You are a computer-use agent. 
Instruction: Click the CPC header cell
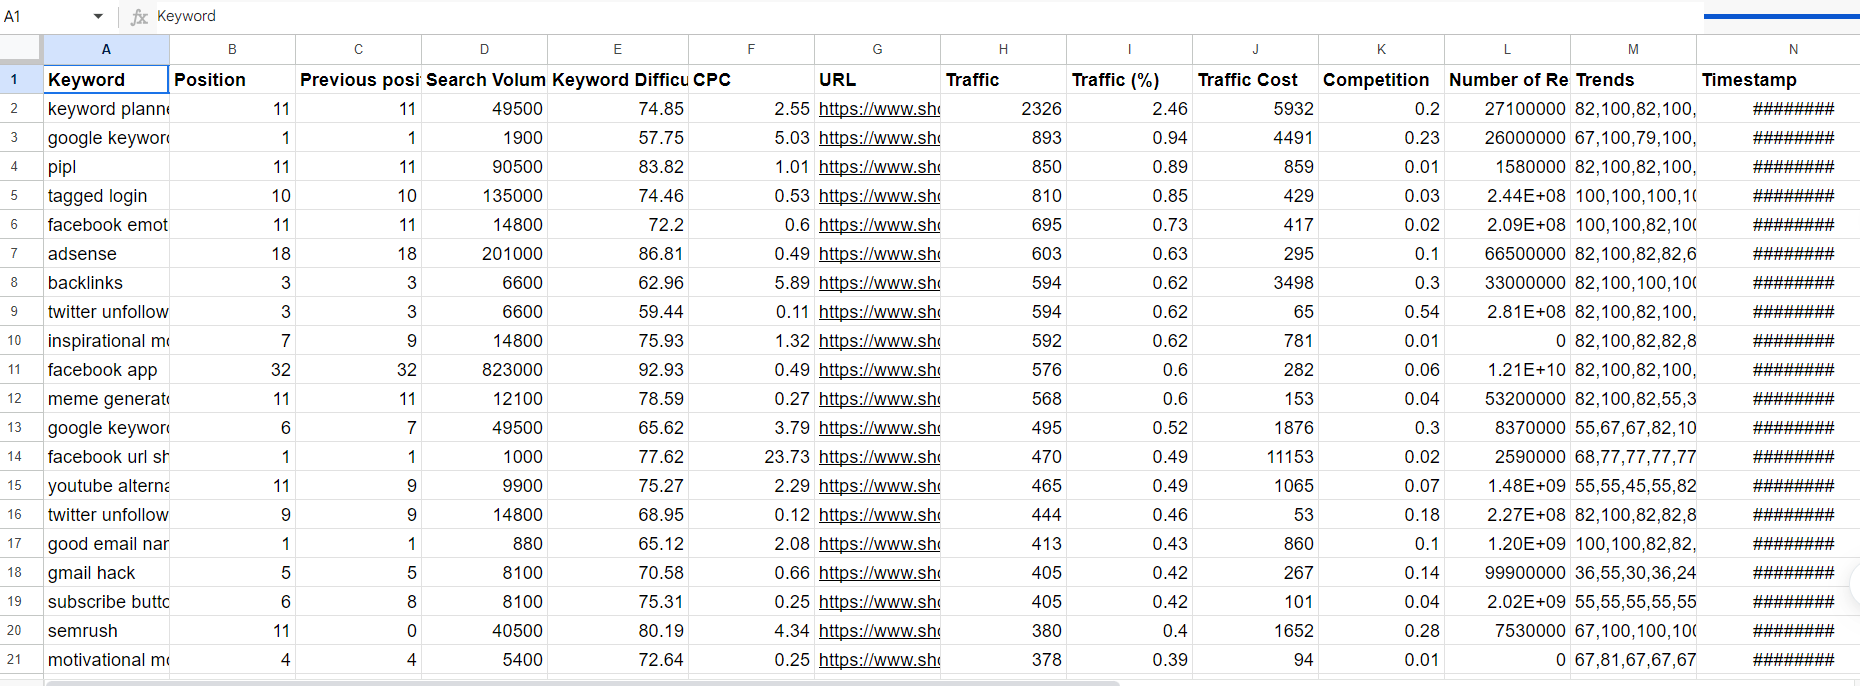[751, 79]
